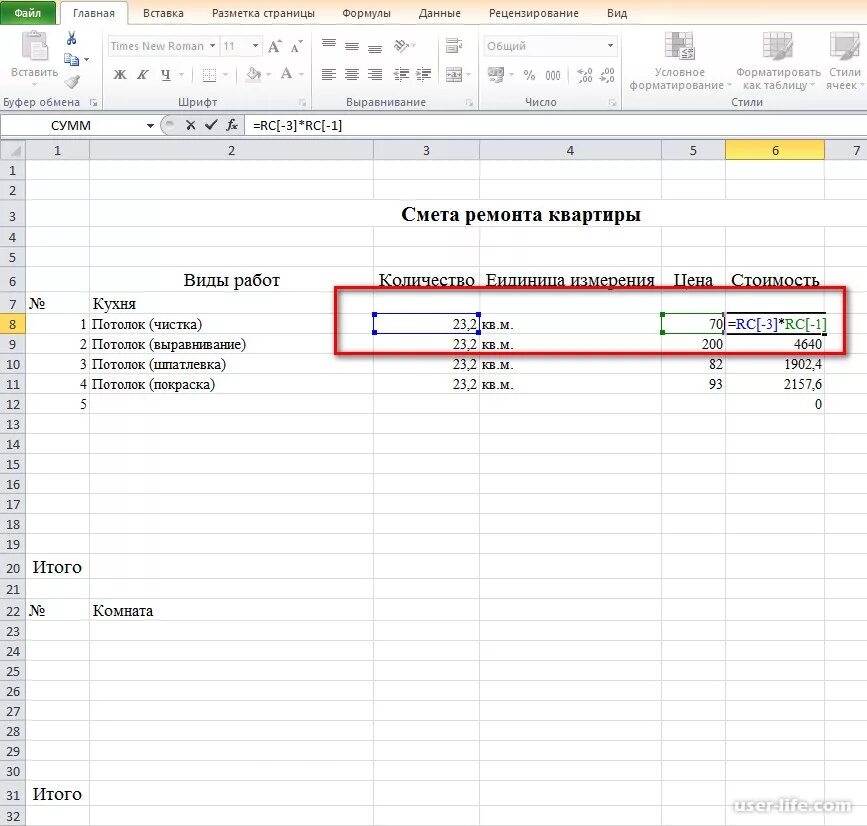The image size is (867, 826).
Task: Align text left
Action: pos(329,74)
